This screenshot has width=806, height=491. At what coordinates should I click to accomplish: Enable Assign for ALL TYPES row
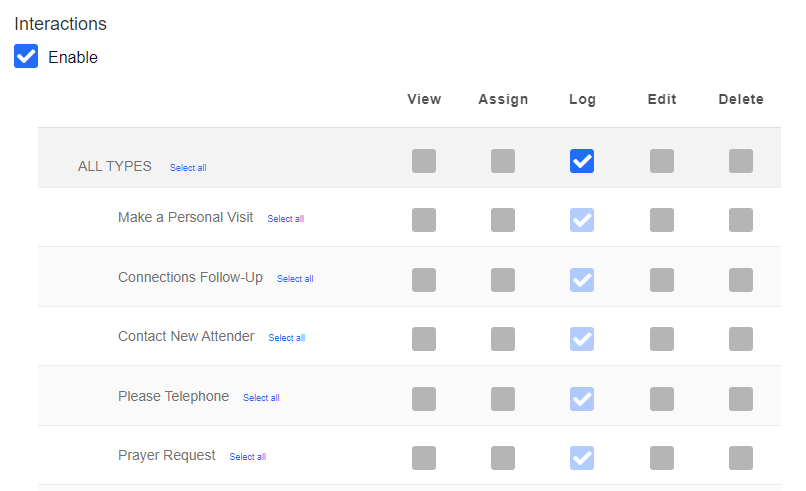tap(503, 161)
